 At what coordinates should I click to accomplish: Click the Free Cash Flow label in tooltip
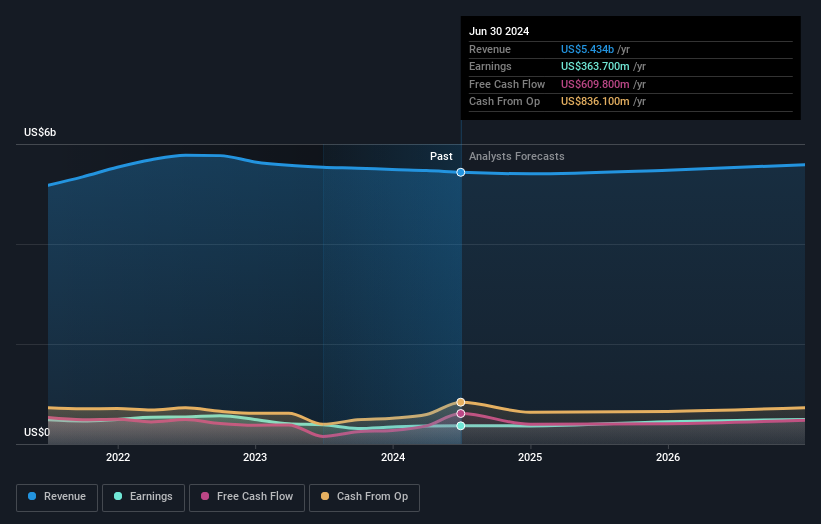(x=507, y=84)
